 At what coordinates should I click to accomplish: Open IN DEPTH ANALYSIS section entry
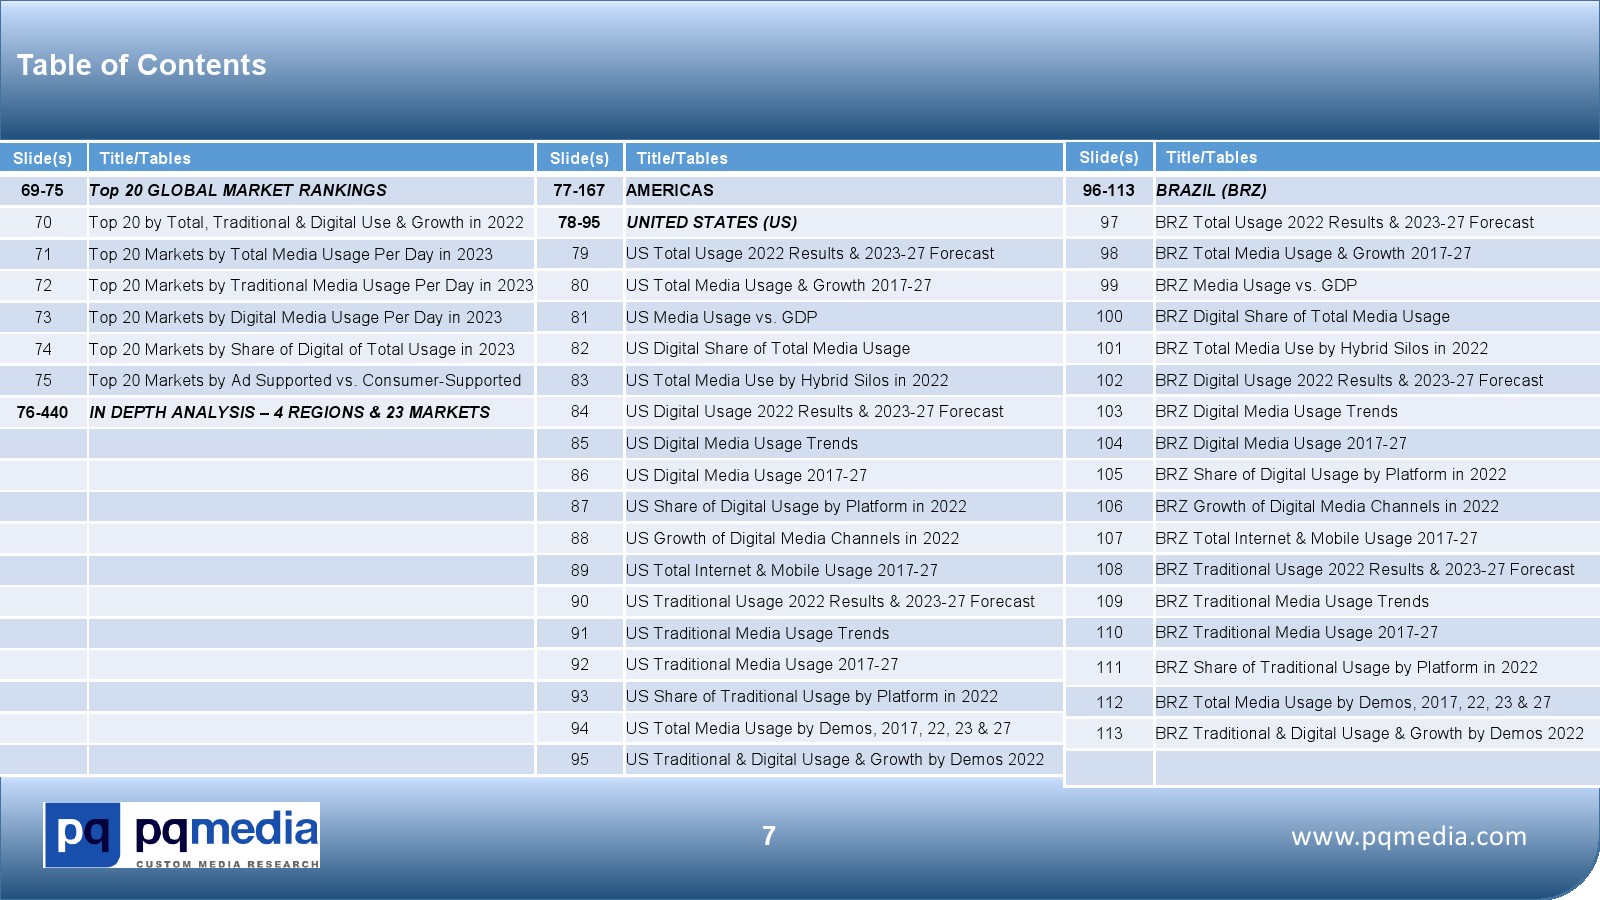point(289,412)
